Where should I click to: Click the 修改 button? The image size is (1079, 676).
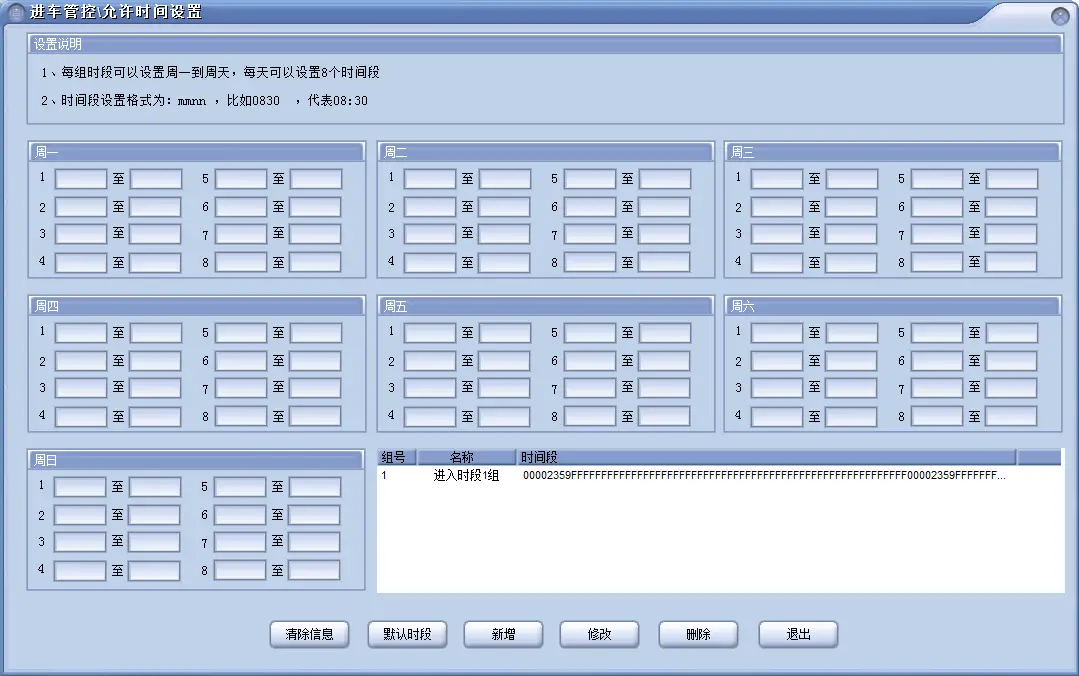coord(599,635)
